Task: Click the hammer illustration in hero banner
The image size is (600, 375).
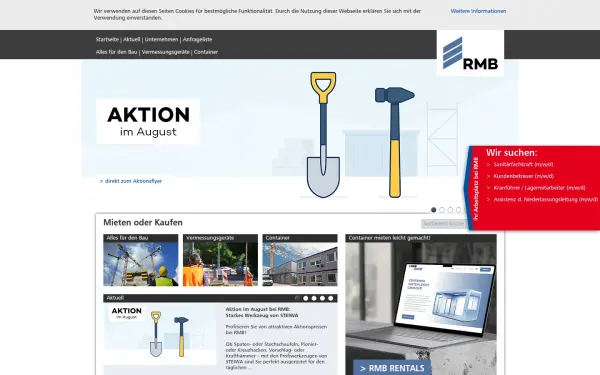Action: (395, 142)
